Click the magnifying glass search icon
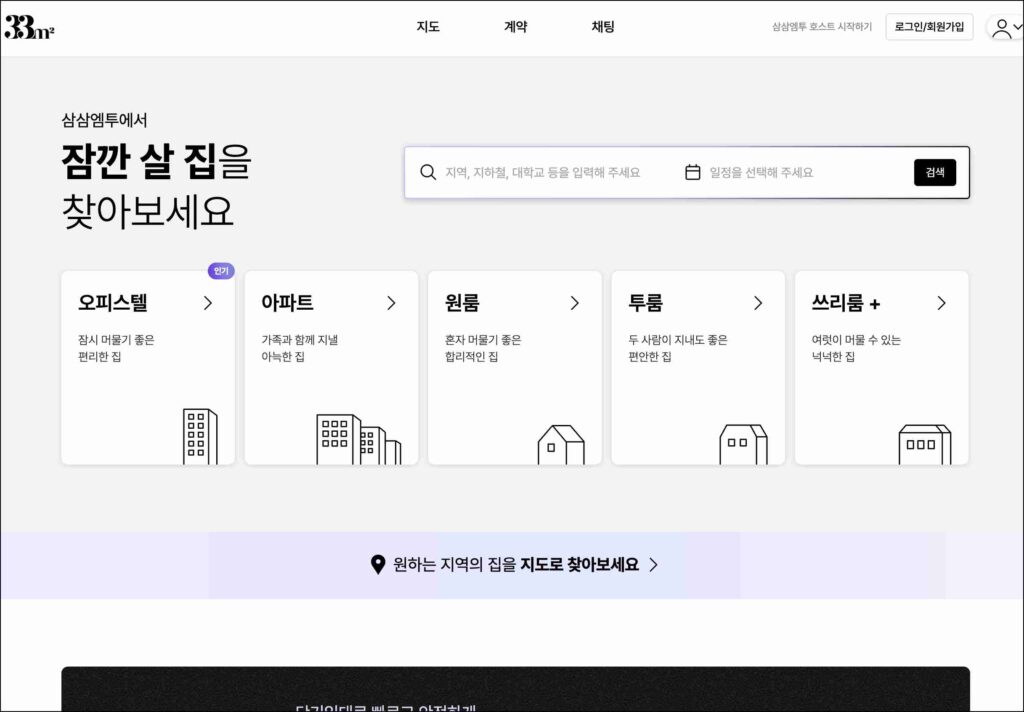This screenshot has width=1024, height=712. [428, 172]
